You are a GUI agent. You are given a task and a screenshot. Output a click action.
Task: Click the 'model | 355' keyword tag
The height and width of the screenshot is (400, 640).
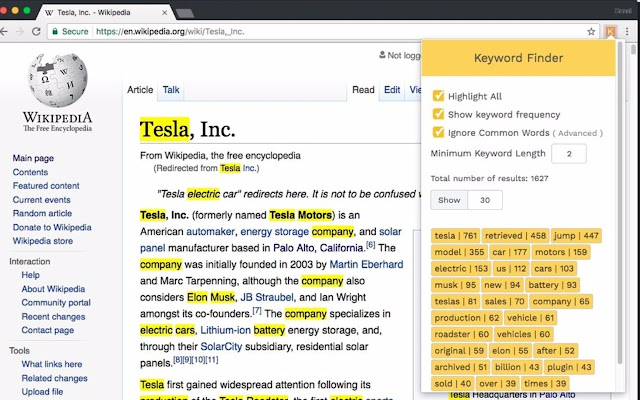point(459,252)
